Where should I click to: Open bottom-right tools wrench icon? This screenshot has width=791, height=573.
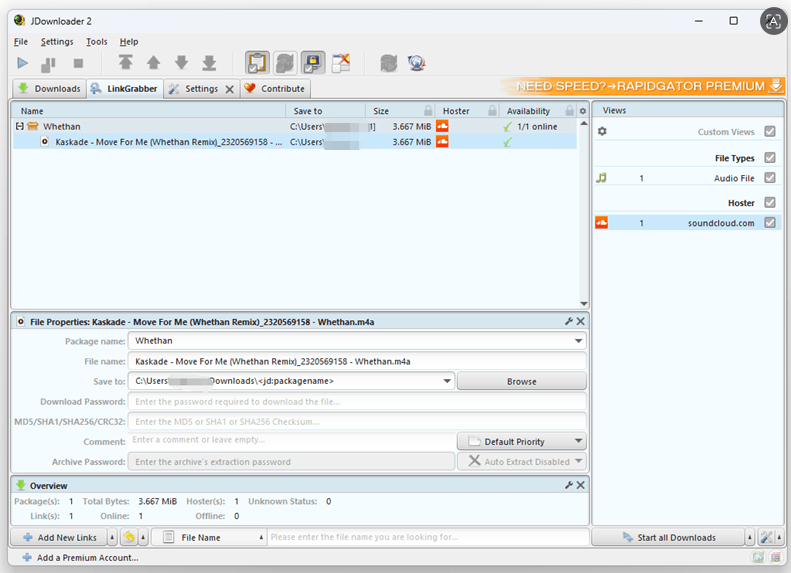pyautogui.click(x=766, y=537)
